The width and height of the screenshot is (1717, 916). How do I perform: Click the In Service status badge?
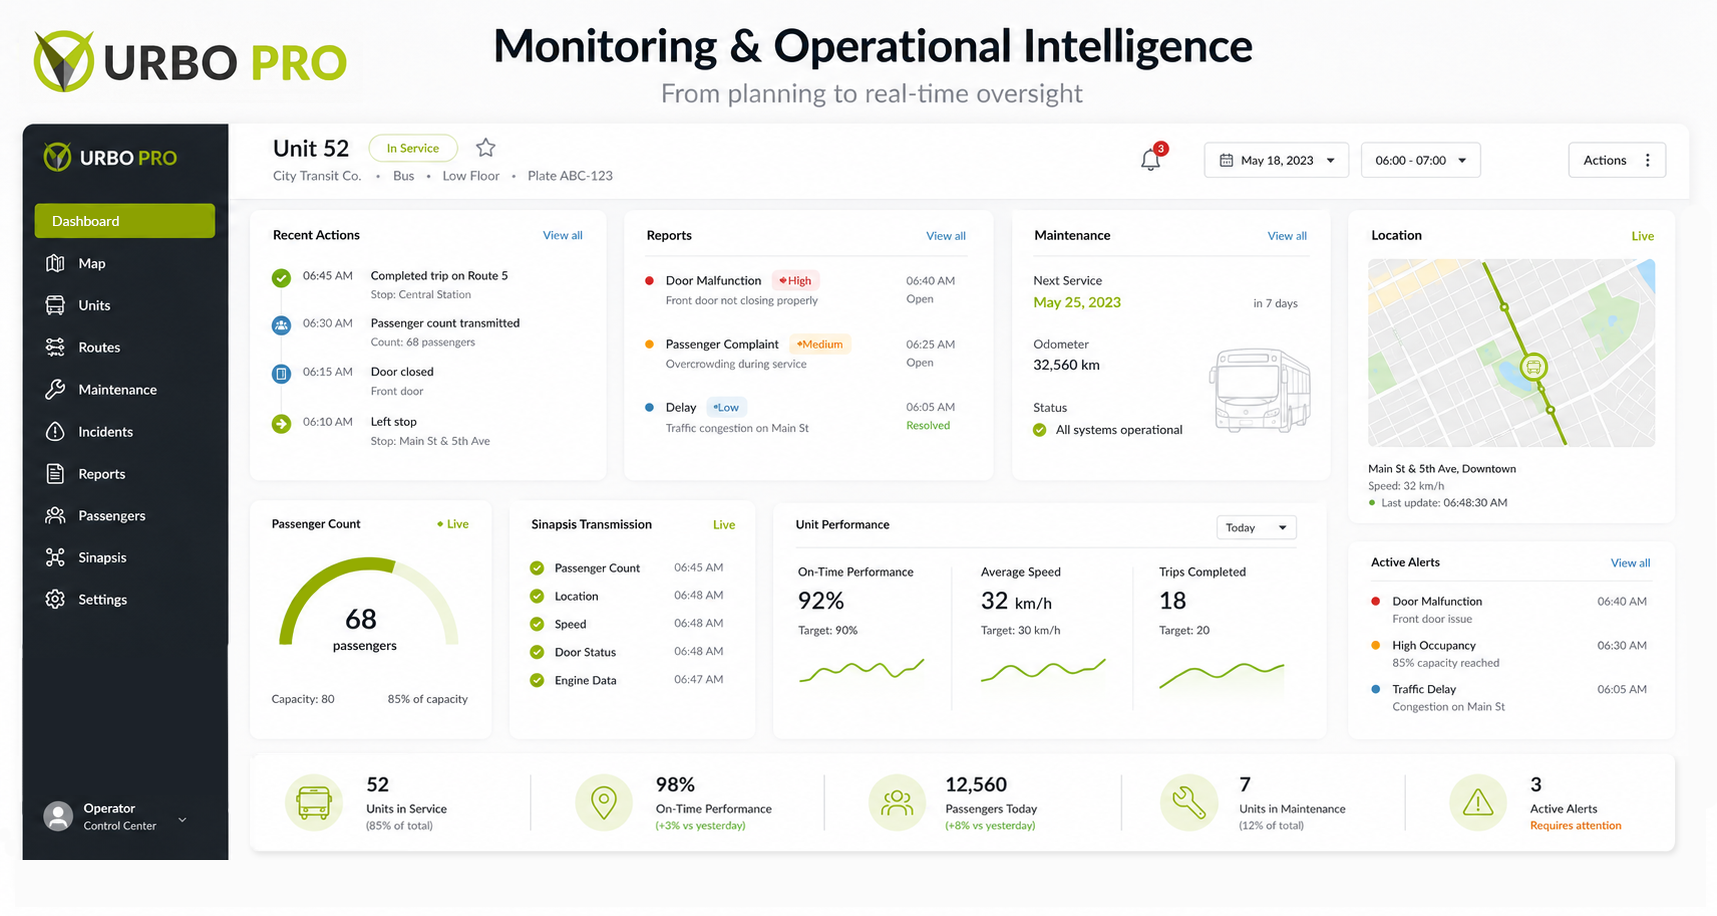point(413,148)
